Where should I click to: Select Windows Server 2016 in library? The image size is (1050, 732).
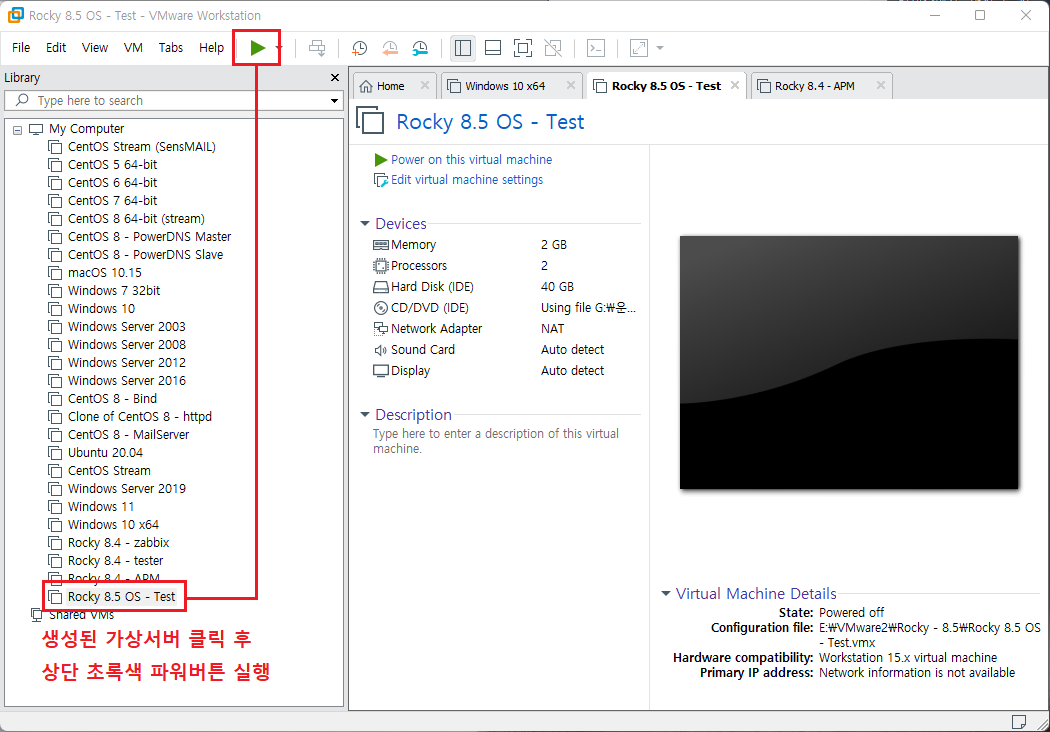pyautogui.click(x=127, y=380)
